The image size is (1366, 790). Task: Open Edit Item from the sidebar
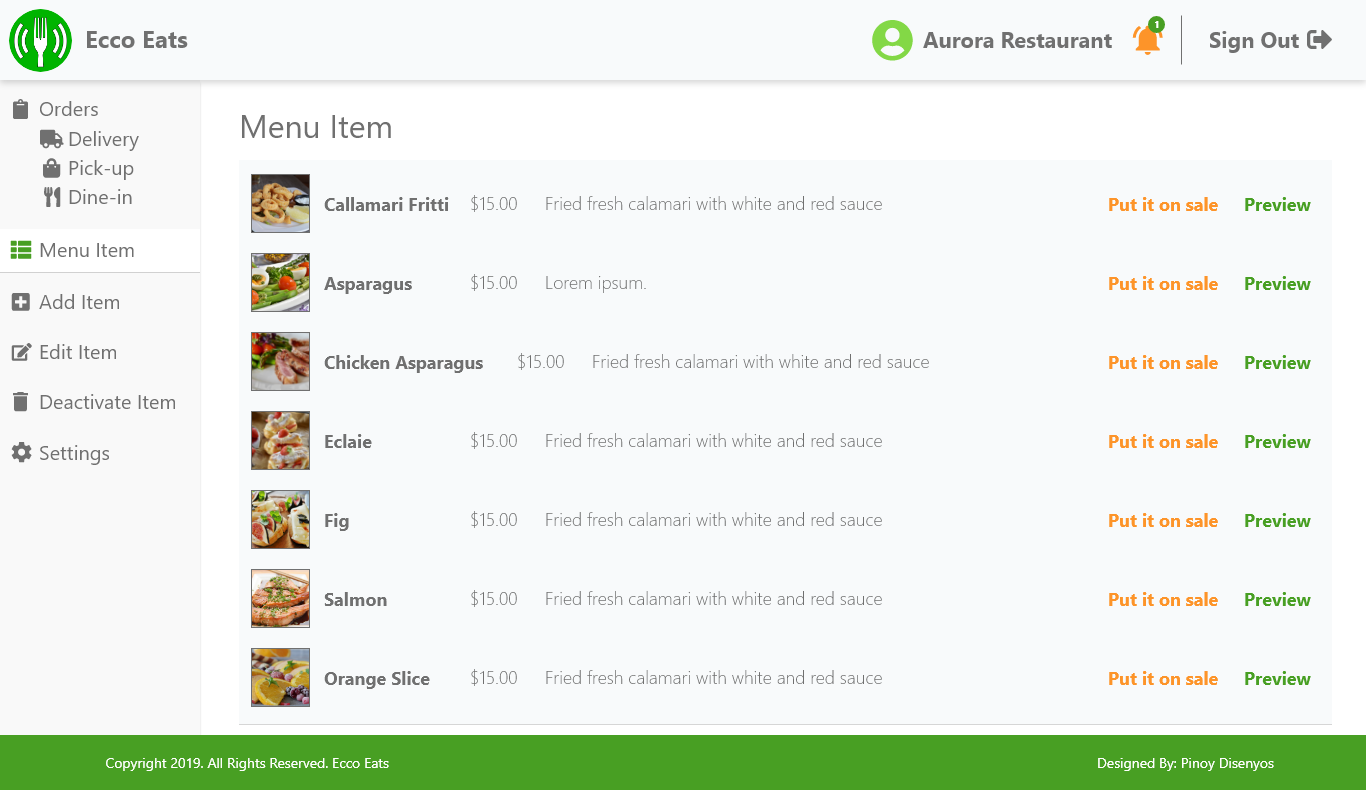click(x=77, y=352)
